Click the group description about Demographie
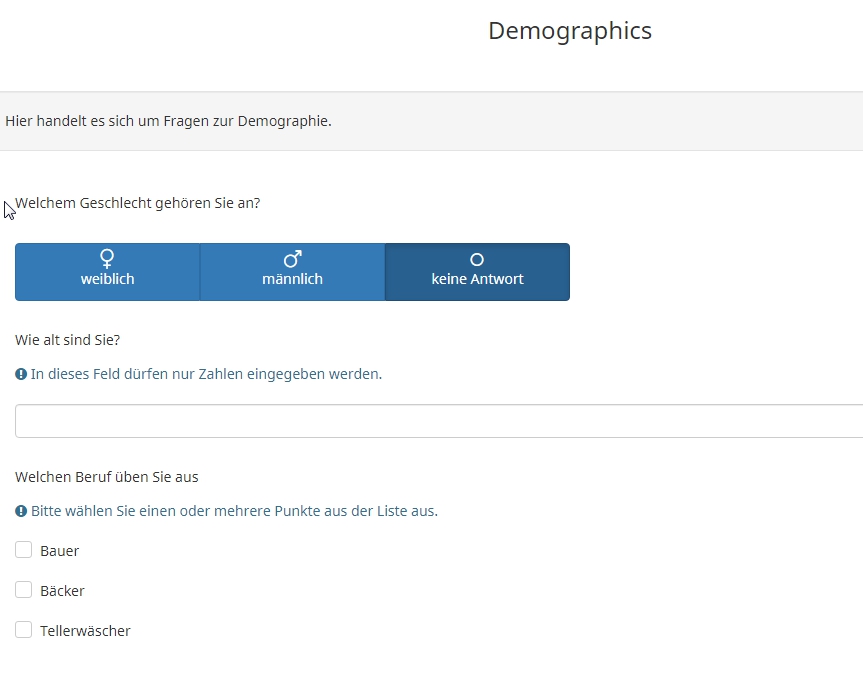The image size is (863, 685). pyautogui.click(x=168, y=121)
